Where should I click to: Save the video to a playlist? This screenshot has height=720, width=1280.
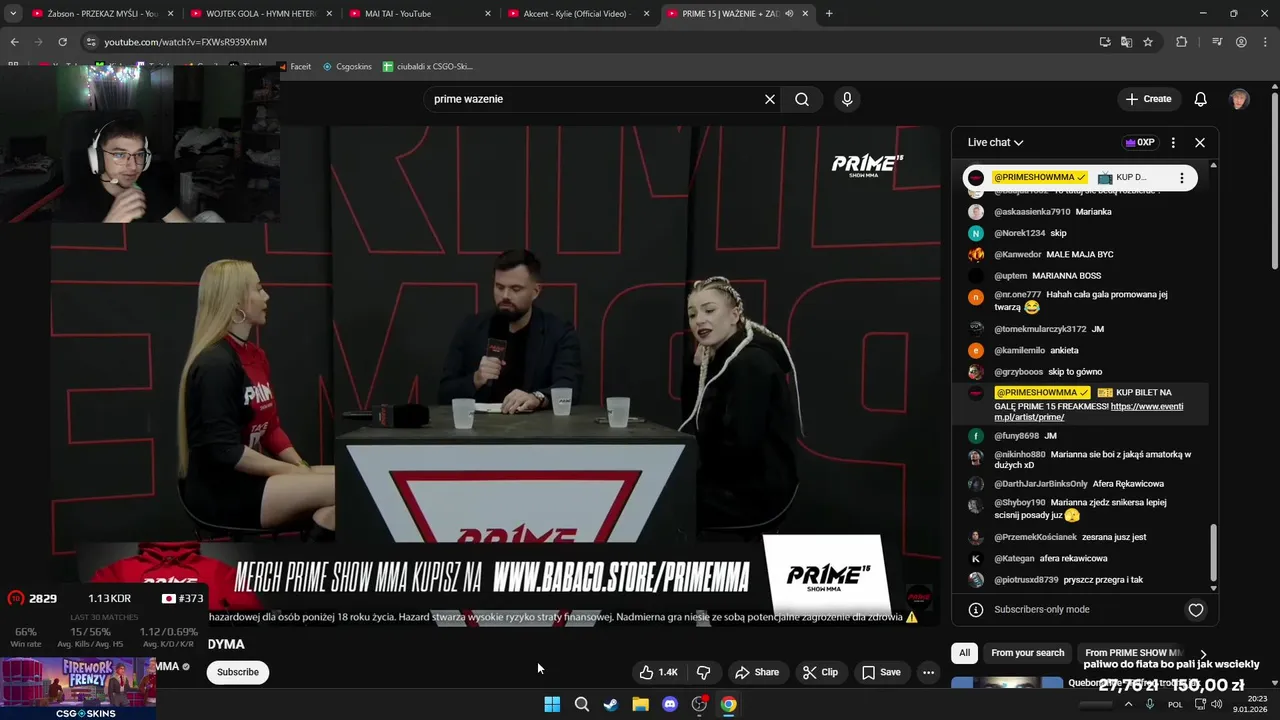881,672
